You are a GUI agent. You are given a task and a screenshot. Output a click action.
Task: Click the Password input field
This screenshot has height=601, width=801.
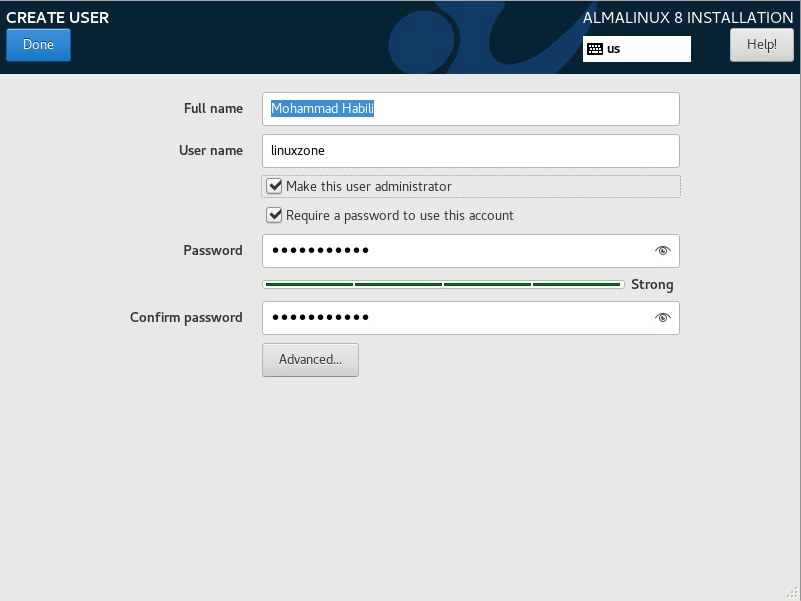point(470,251)
